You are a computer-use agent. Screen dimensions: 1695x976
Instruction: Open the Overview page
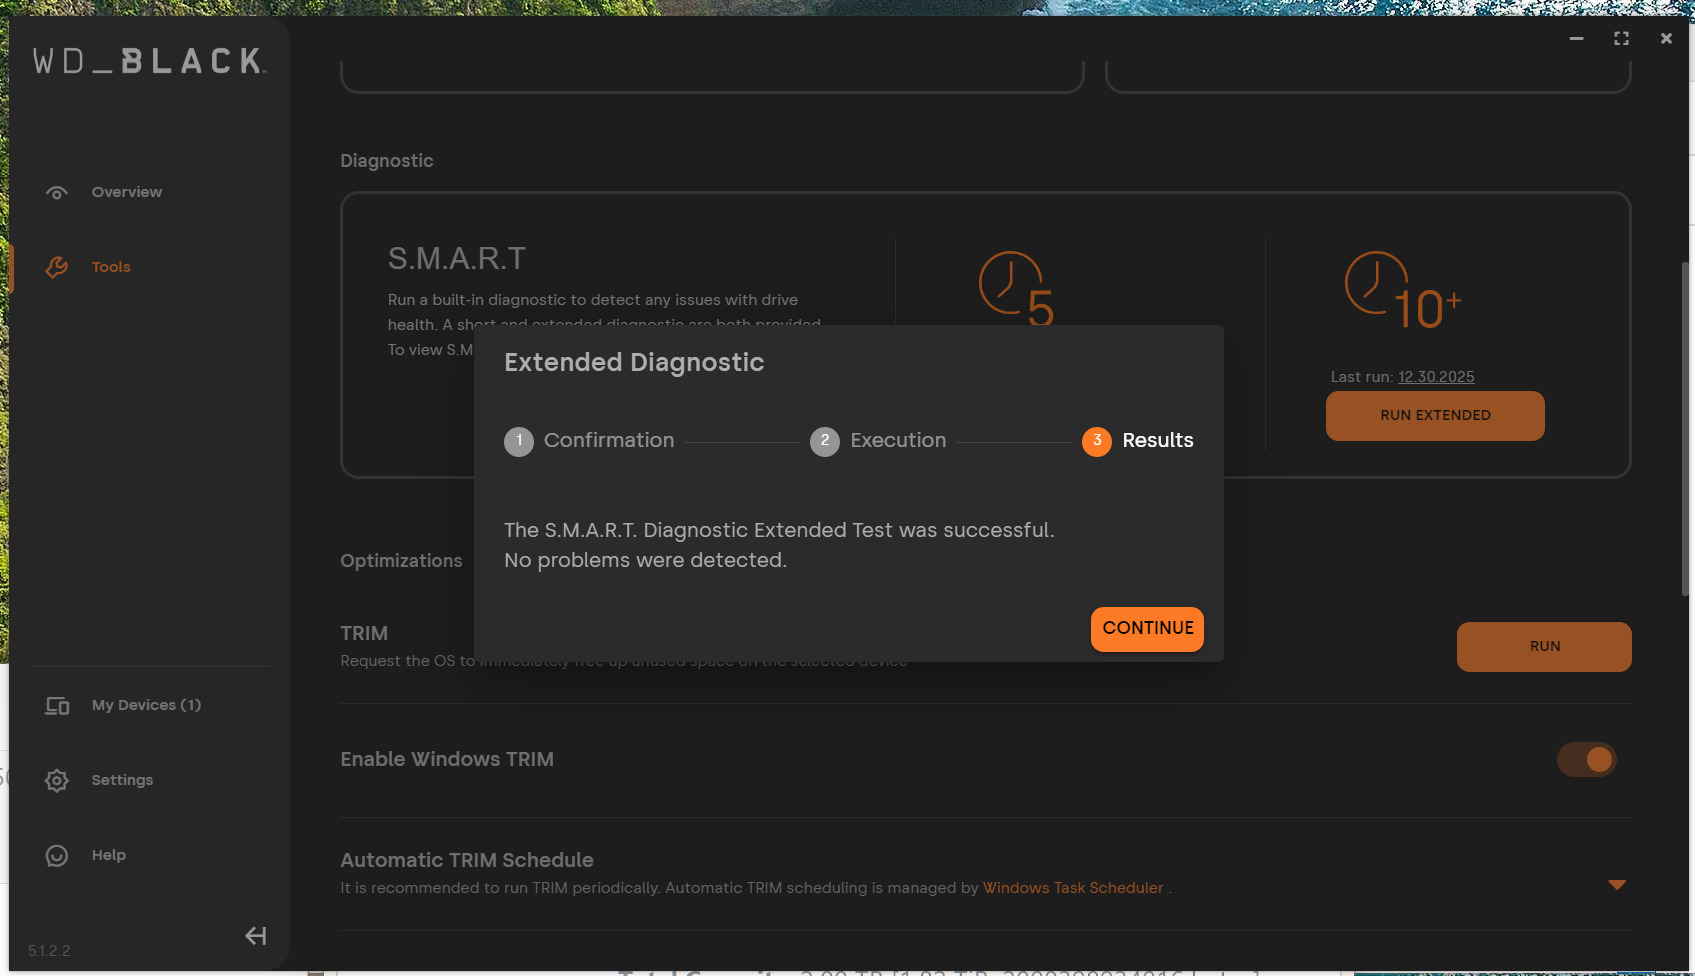click(x=126, y=192)
